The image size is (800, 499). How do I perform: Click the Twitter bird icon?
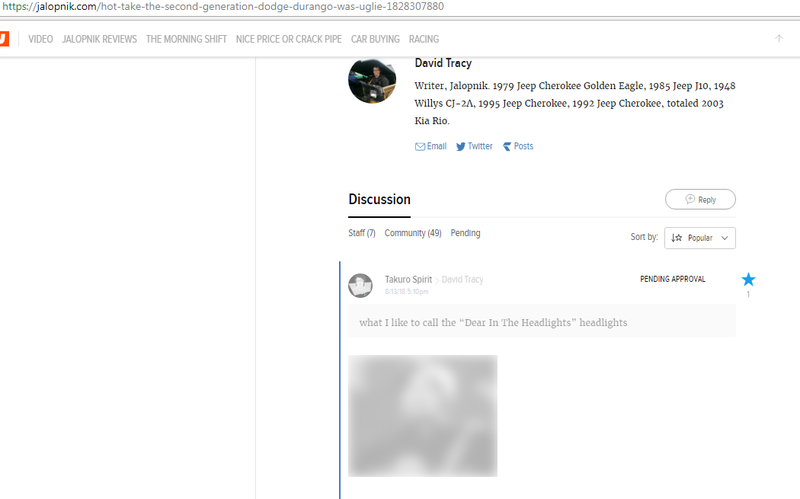461,147
